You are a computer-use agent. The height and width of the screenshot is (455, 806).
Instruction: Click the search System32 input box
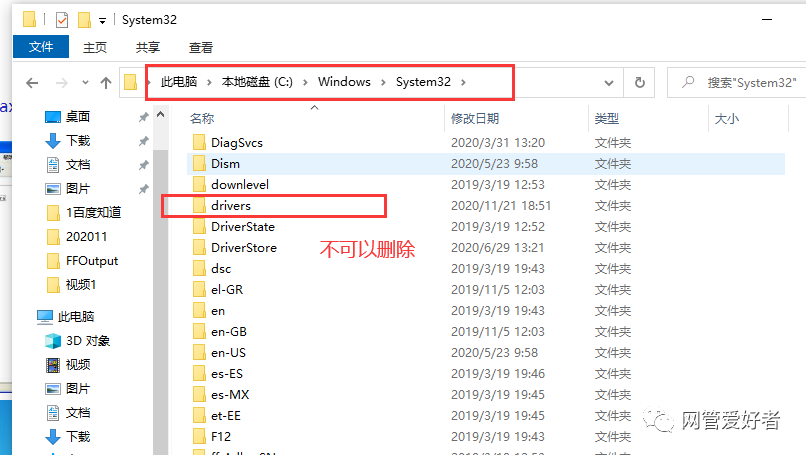pos(737,82)
